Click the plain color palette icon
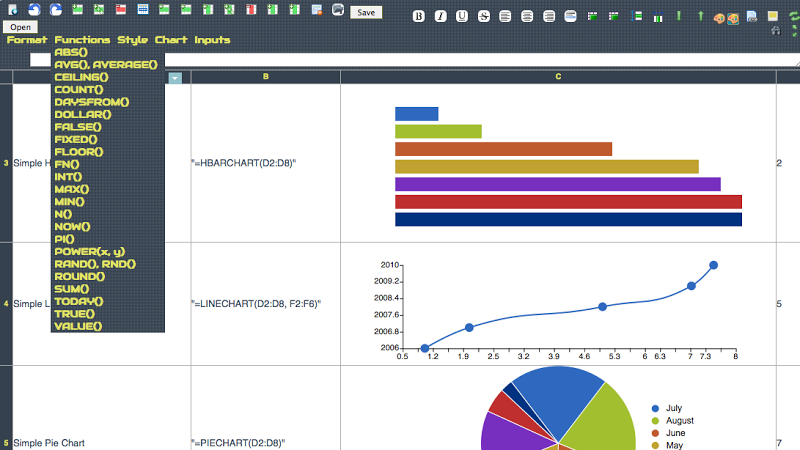This screenshot has width=800, height=450. click(x=719, y=19)
